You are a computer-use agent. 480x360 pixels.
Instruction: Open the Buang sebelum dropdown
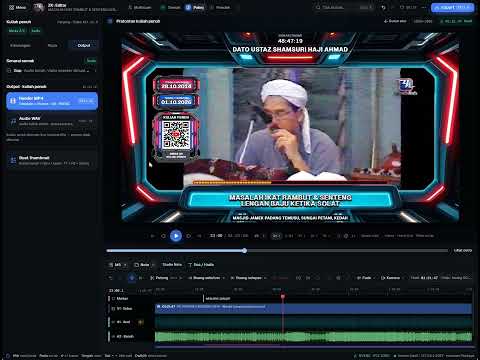pos(206,278)
